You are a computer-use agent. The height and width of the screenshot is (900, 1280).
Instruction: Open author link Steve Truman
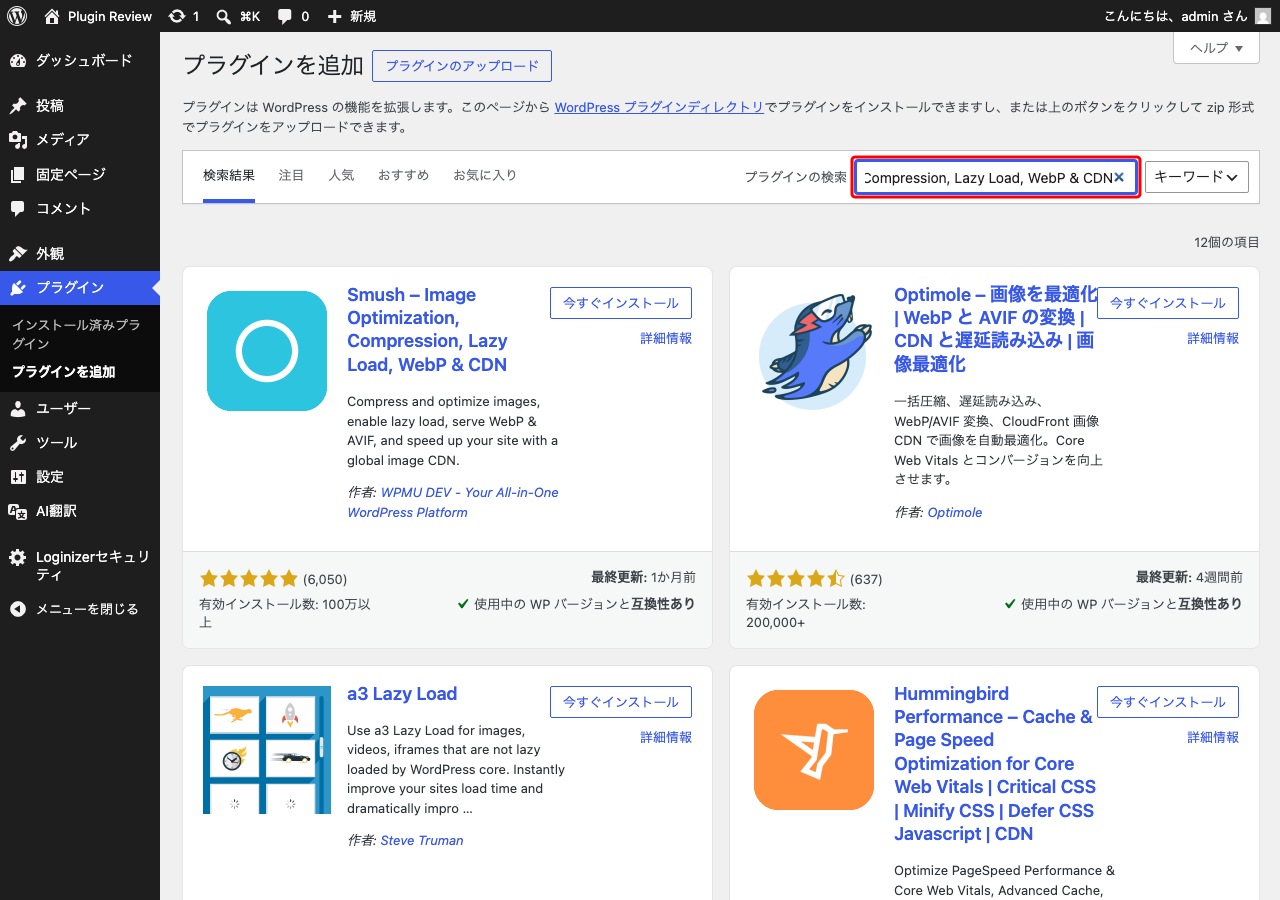[422, 841]
